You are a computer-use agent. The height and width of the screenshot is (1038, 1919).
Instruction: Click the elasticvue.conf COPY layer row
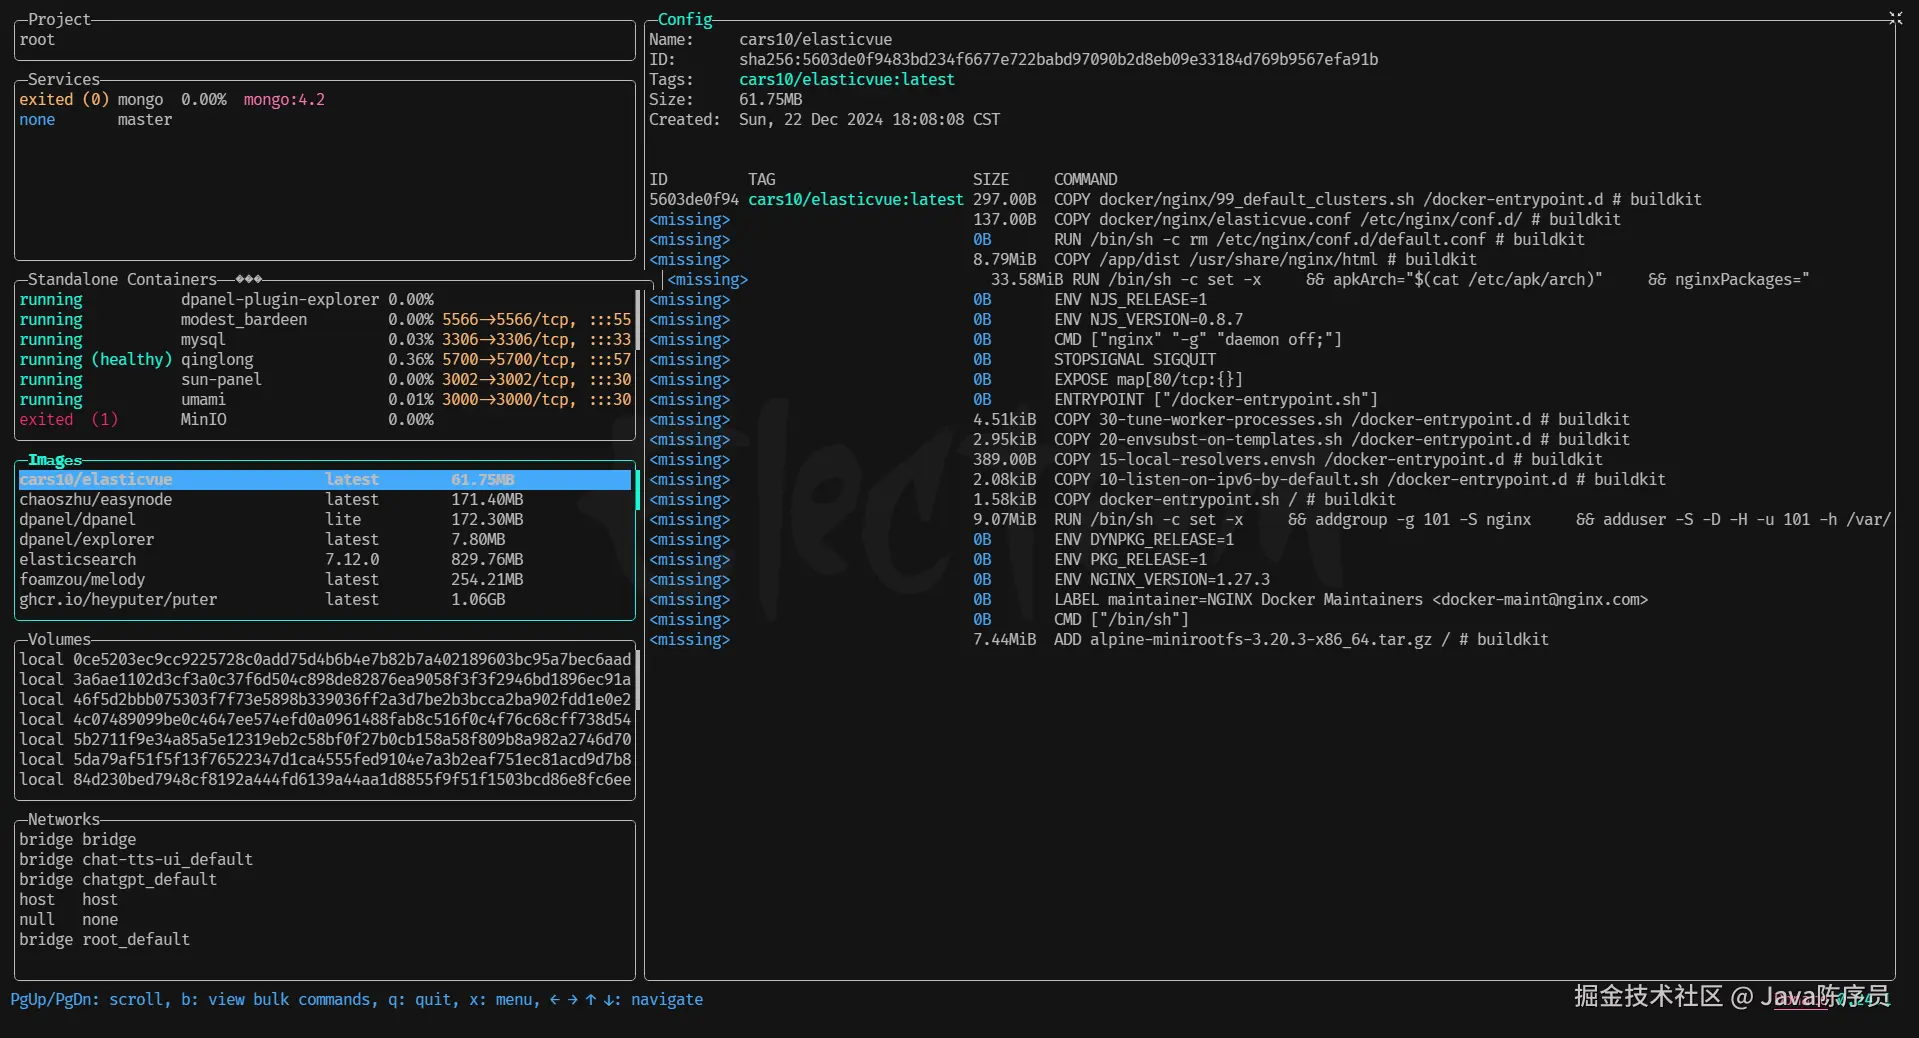point(1135,219)
